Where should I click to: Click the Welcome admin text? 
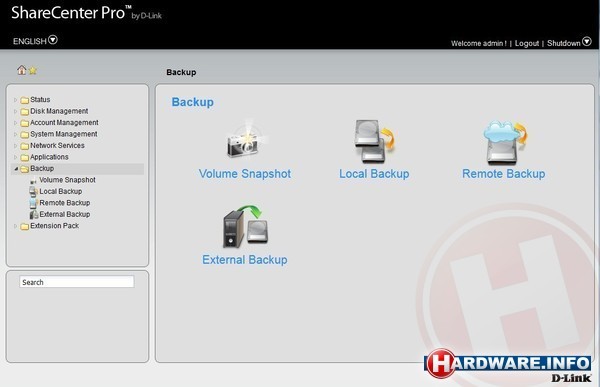(x=479, y=43)
